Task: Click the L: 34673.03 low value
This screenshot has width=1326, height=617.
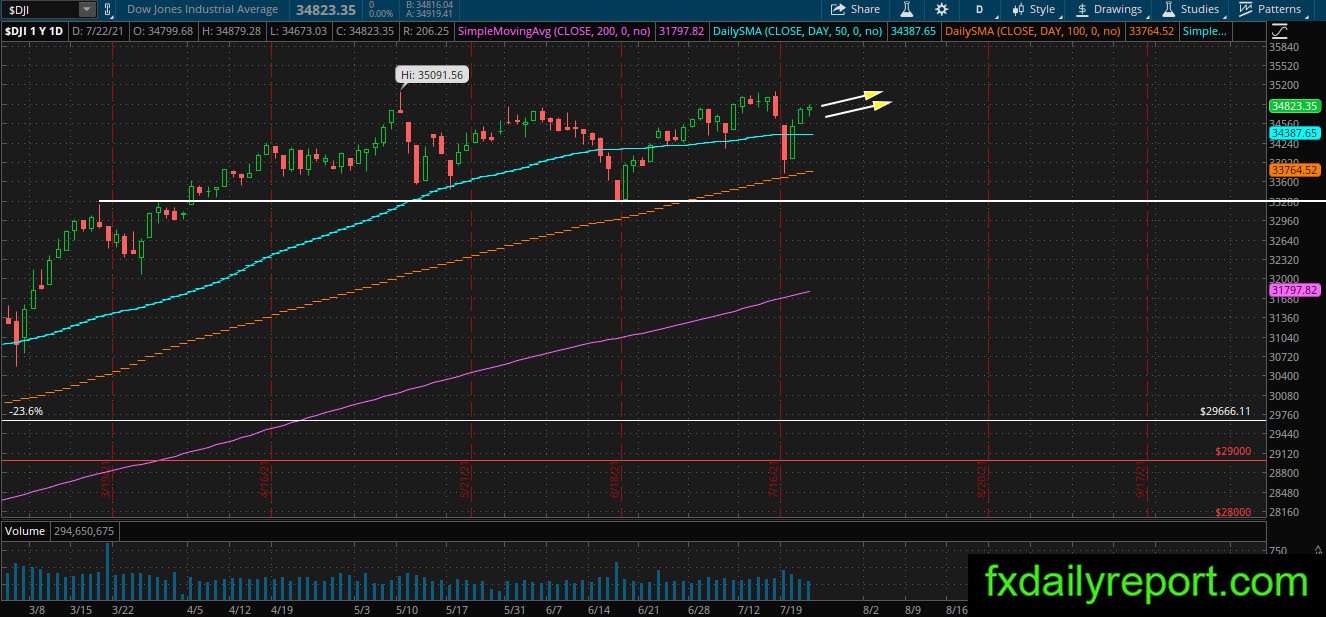Action: (x=298, y=31)
